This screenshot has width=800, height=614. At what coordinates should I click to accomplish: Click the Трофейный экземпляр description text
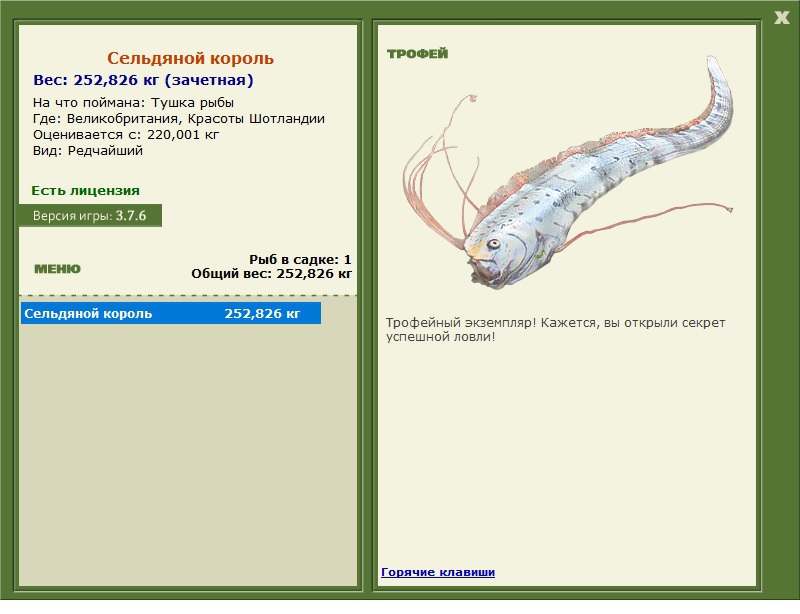coord(555,330)
